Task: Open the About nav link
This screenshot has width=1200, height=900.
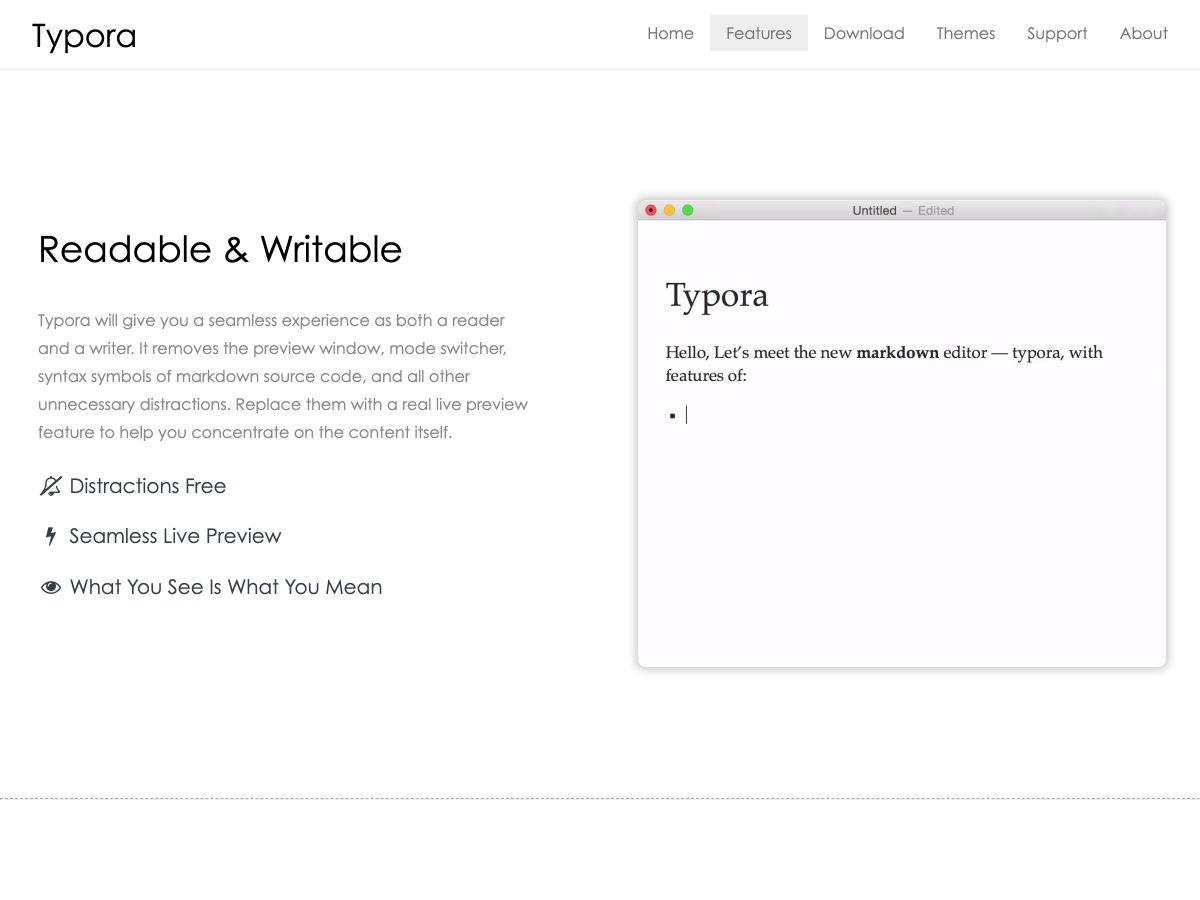Action: tap(1144, 33)
